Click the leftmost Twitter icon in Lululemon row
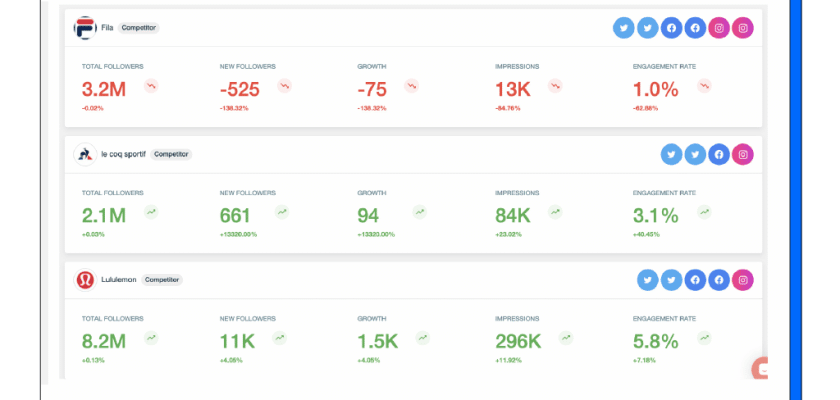Viewport: 840px width, 400px height. (x=648, y=281)
